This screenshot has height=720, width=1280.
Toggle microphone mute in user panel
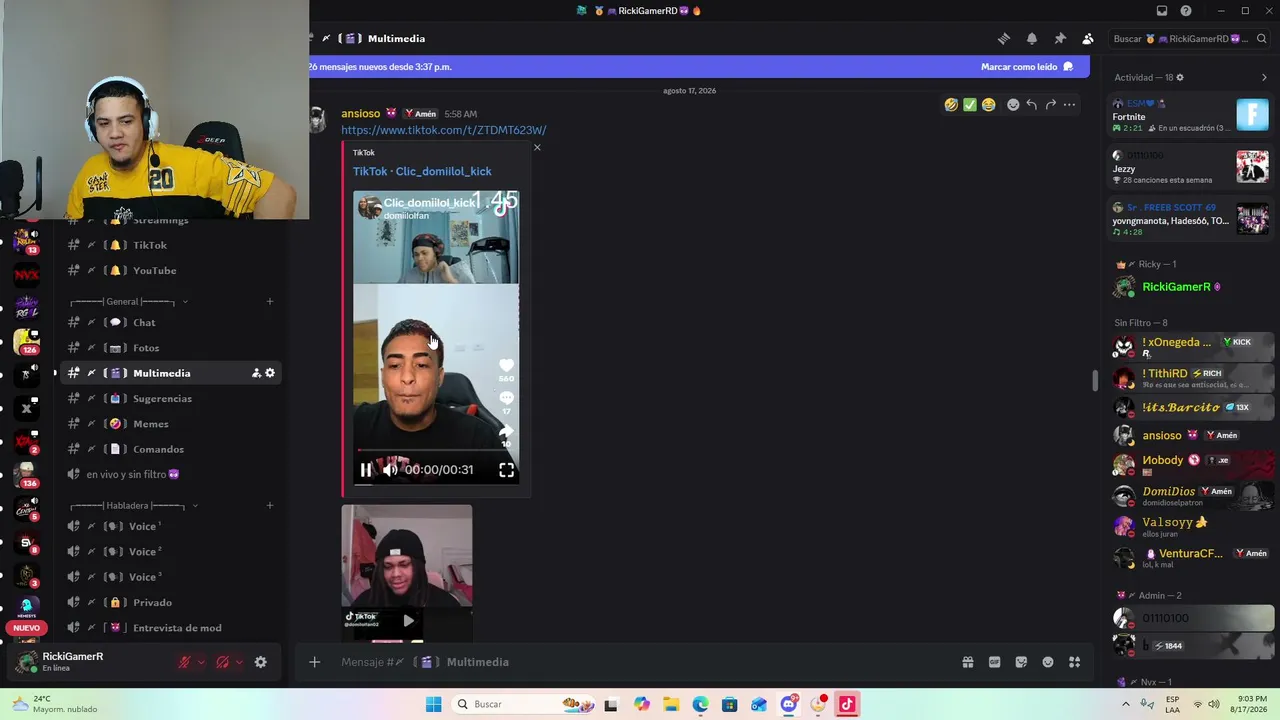[185, 662]
